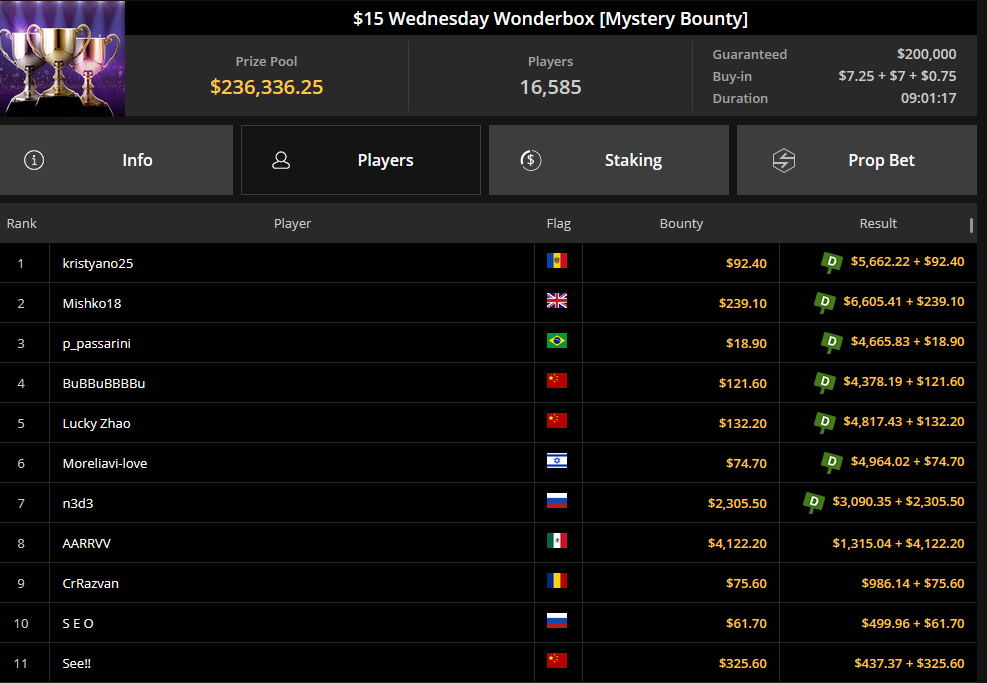The width and height of the screenshot is (987, 683).
Task: Select player BuBBuBBBBu
Action: pos(104,383)
